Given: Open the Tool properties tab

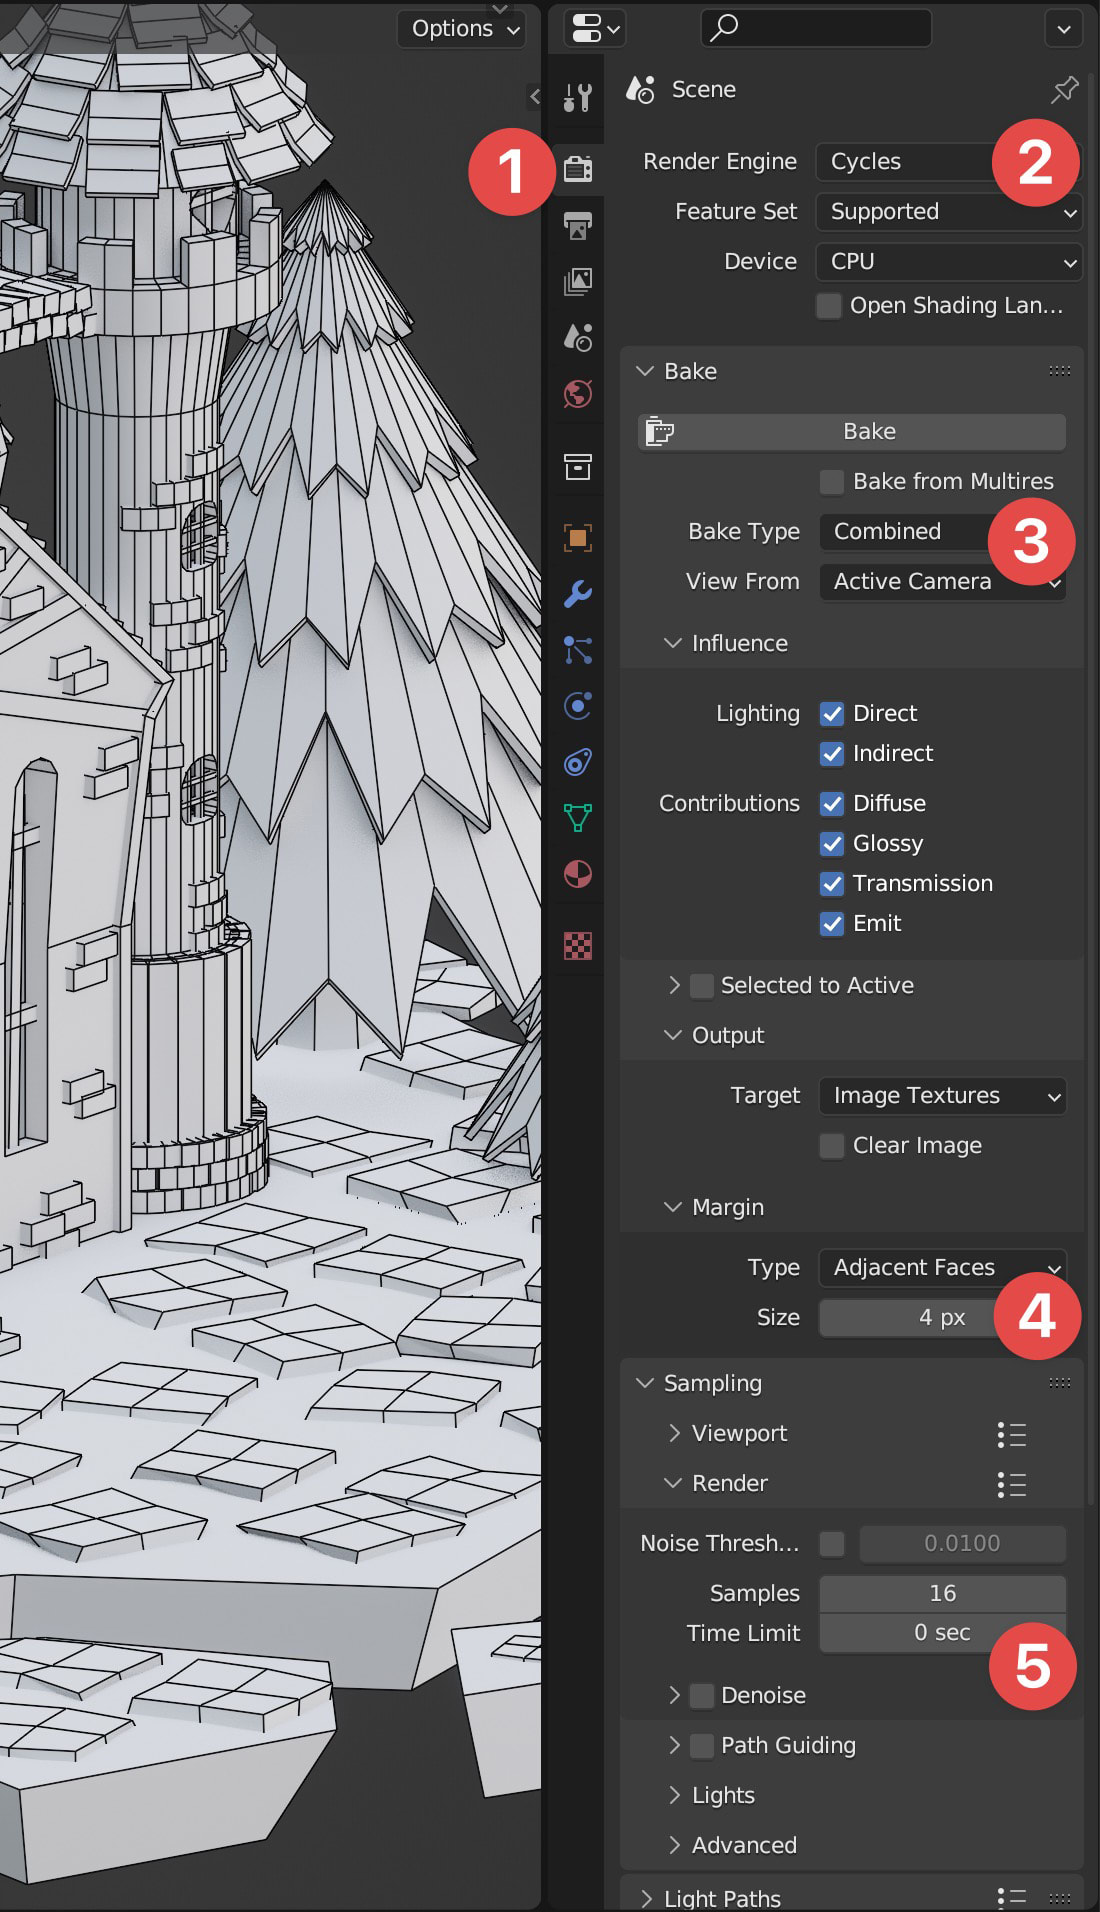Looking at the screenshot, I should (x=578, y=97).
